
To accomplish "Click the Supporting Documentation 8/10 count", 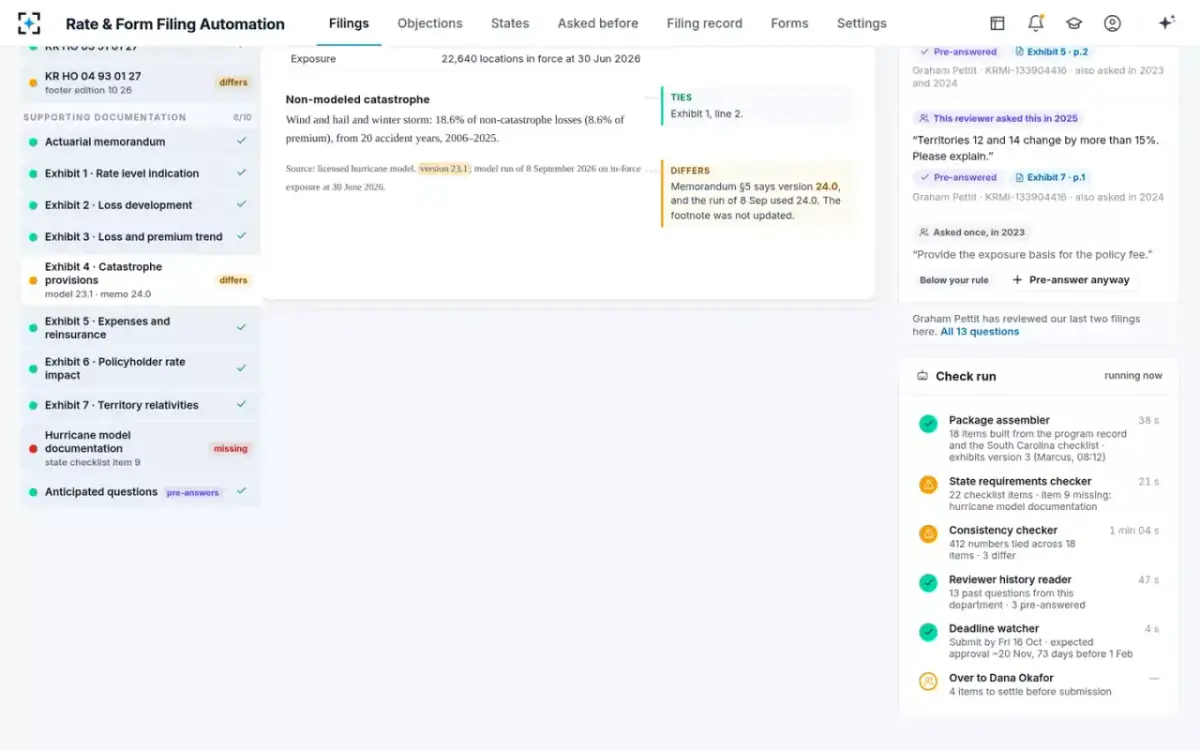I will pos(242,117).
